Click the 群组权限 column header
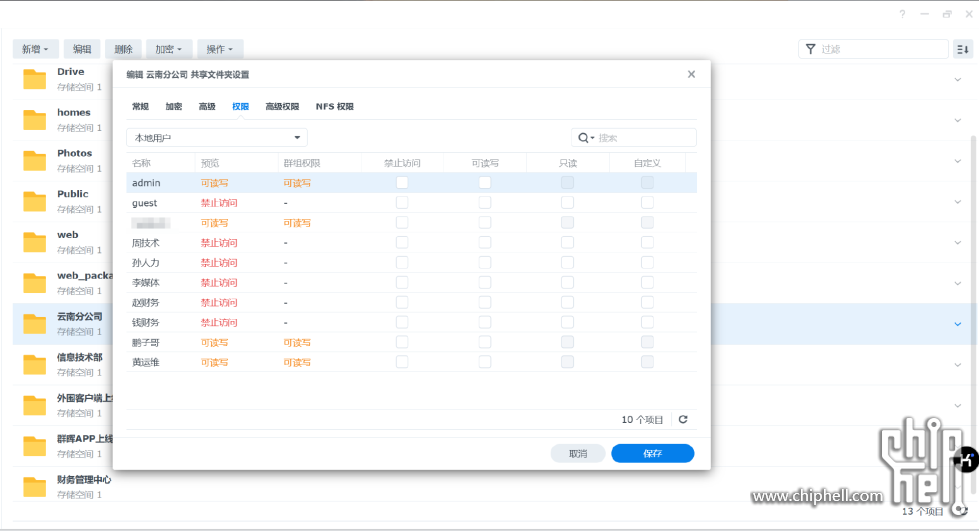 click(302, 163)
